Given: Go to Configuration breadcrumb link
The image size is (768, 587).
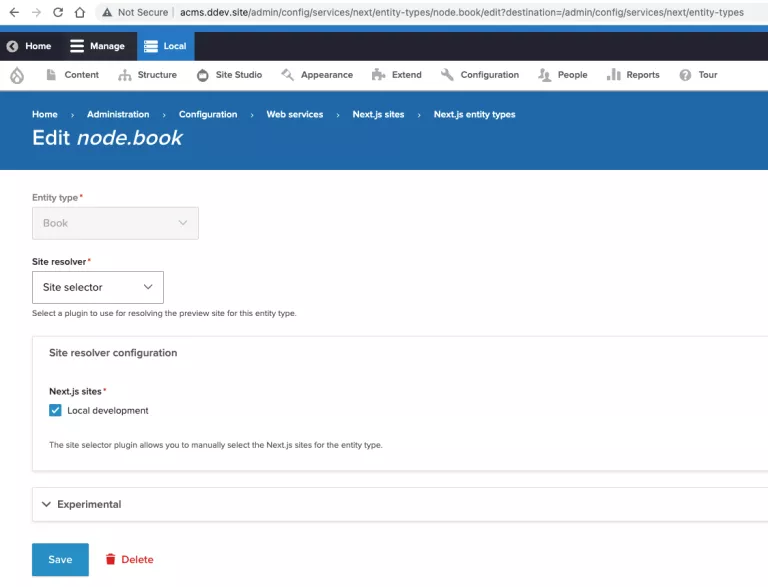Looking at the screenshot, I should click(x=208, y=114).
